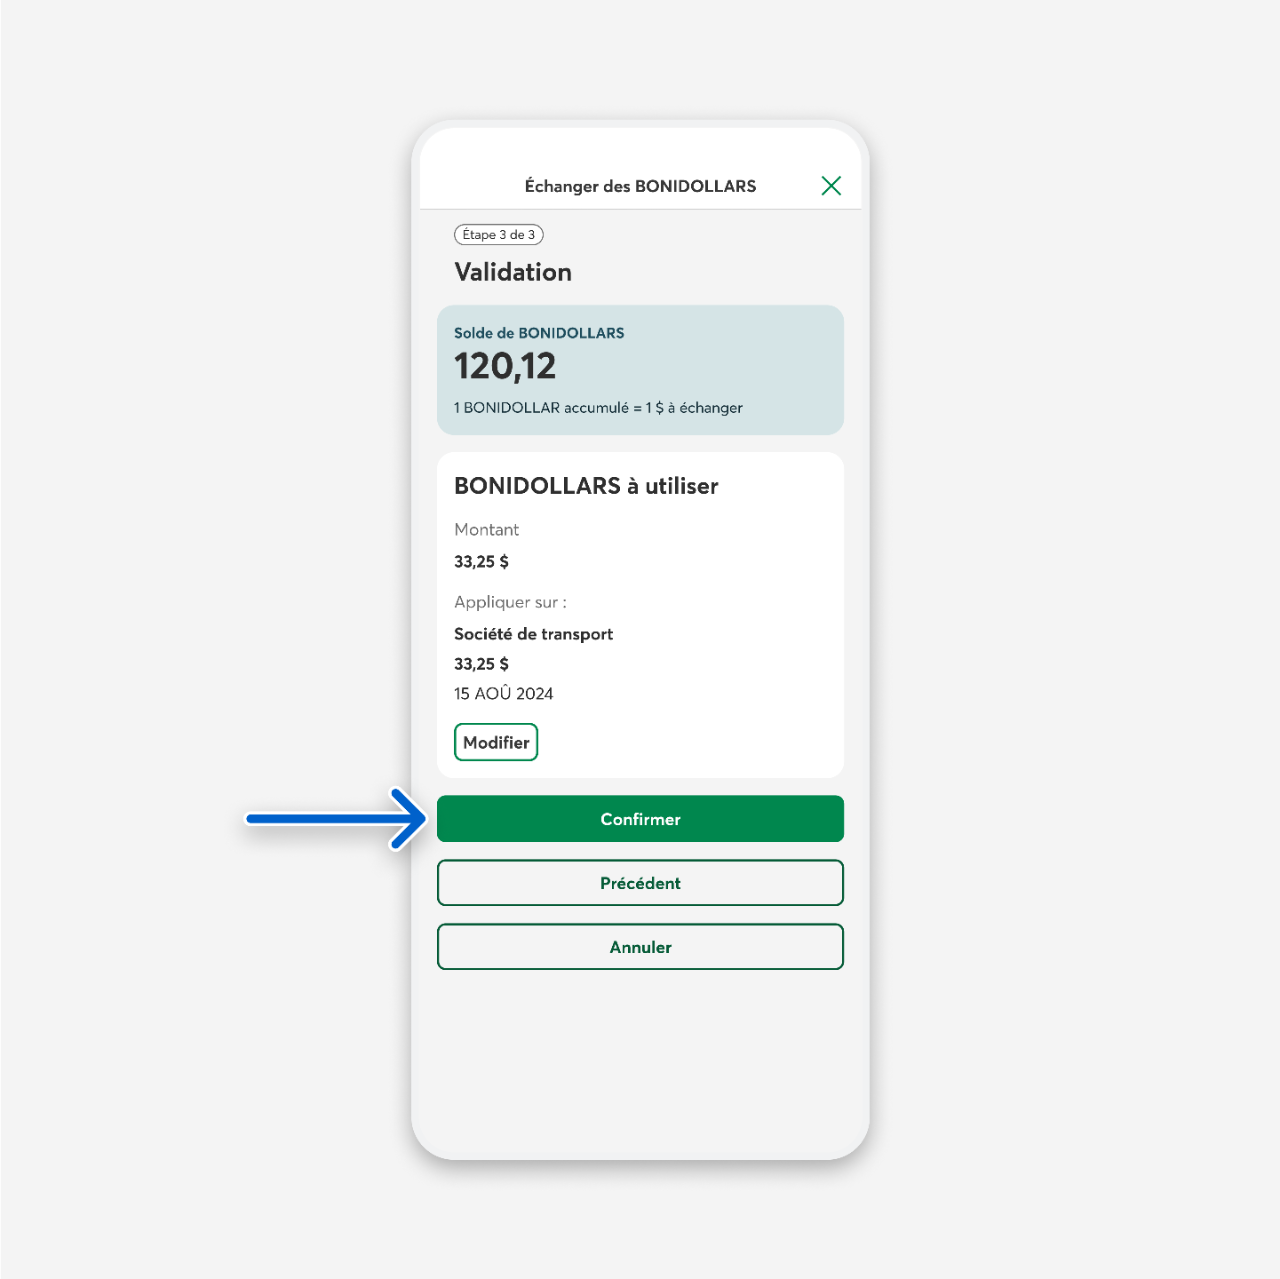Click the Montant label

pos(487,530)
